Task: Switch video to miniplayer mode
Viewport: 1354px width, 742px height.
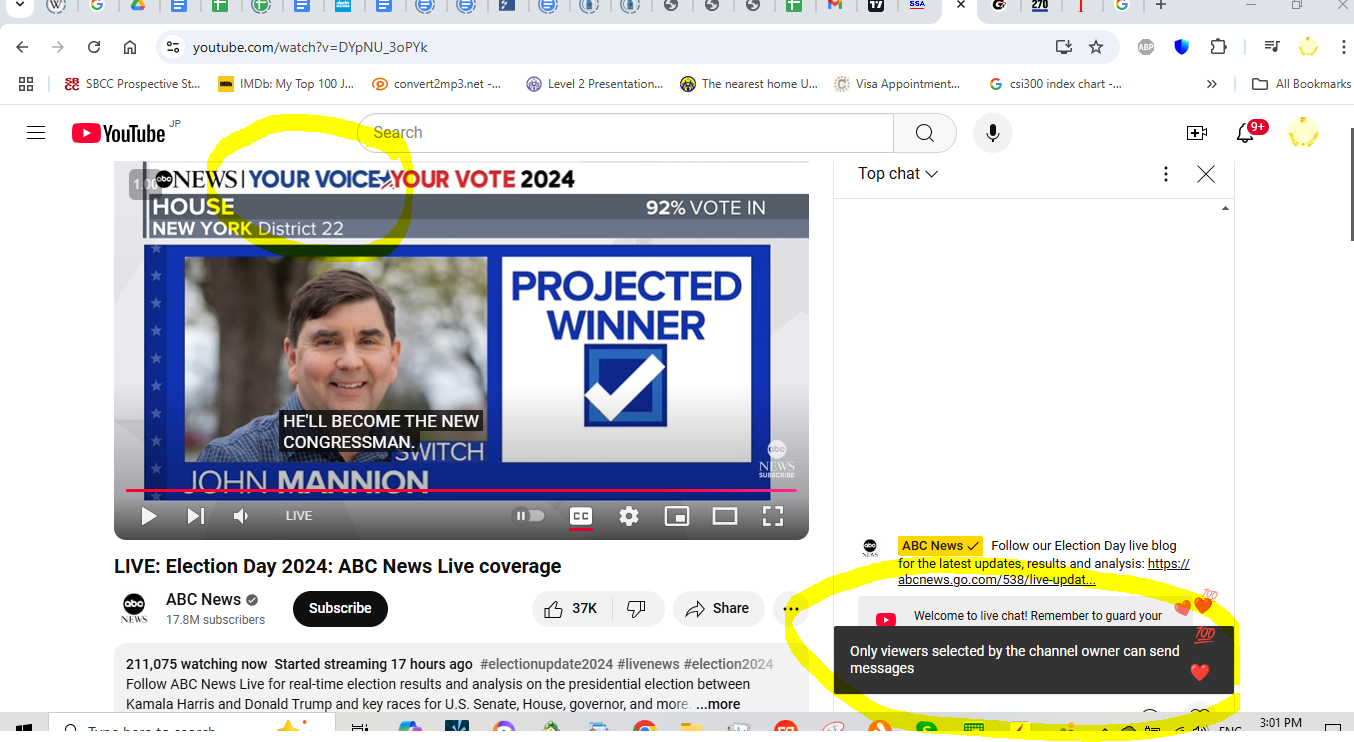Action: 677,516
